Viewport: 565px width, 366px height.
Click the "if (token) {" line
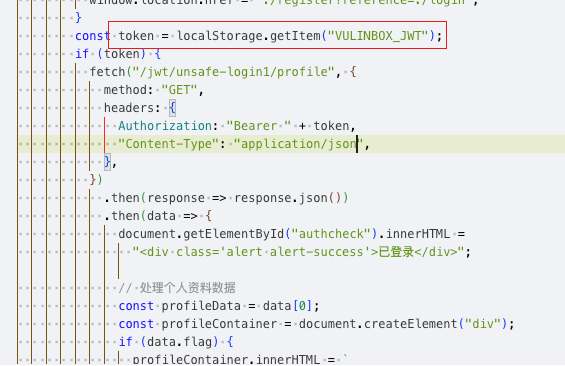click(118, 54)
